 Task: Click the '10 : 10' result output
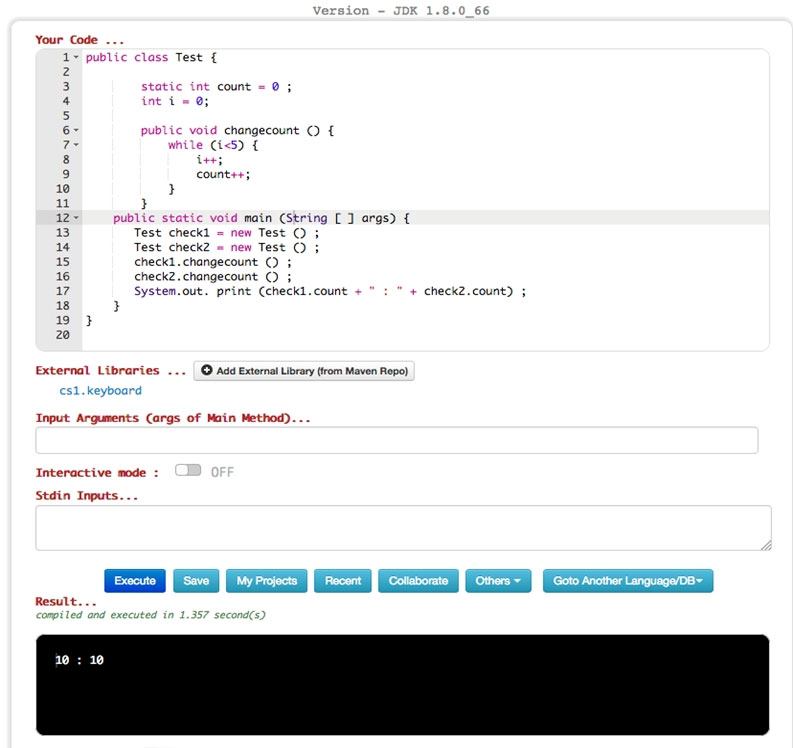click(x=79, y=660)
